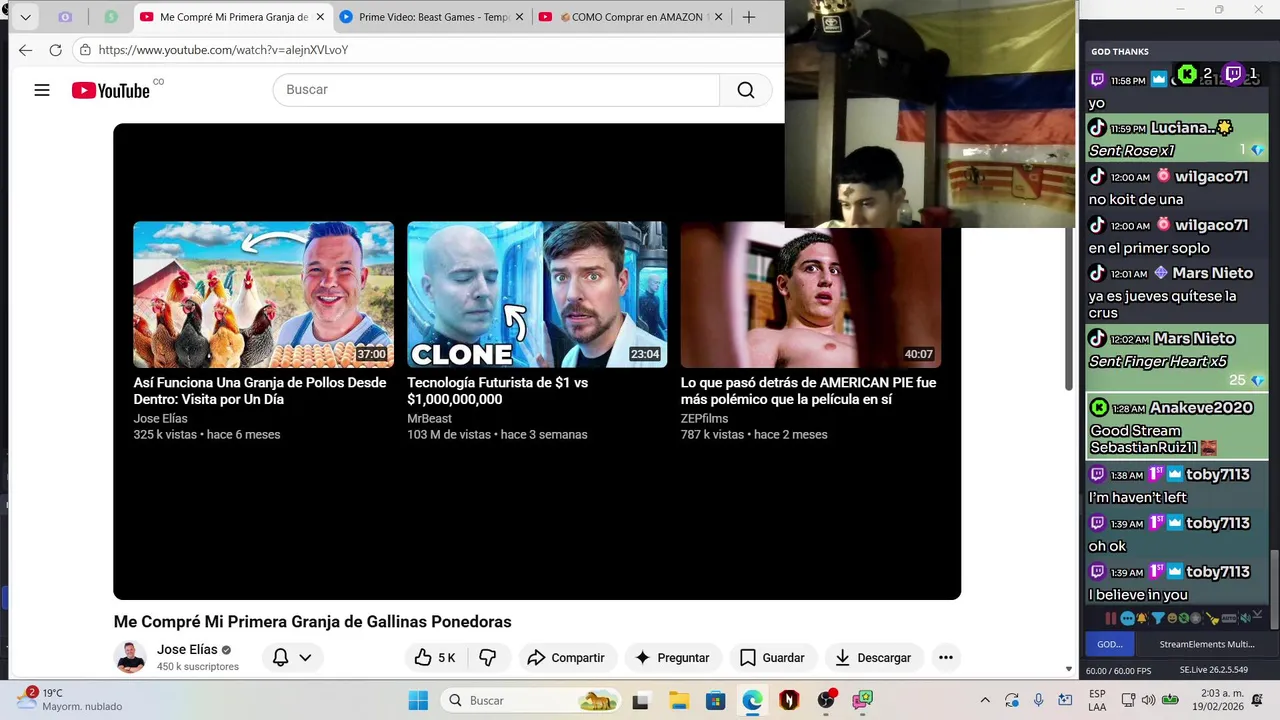Click the ESP LAA language indicator
1280x720 pixels.
1097,700
